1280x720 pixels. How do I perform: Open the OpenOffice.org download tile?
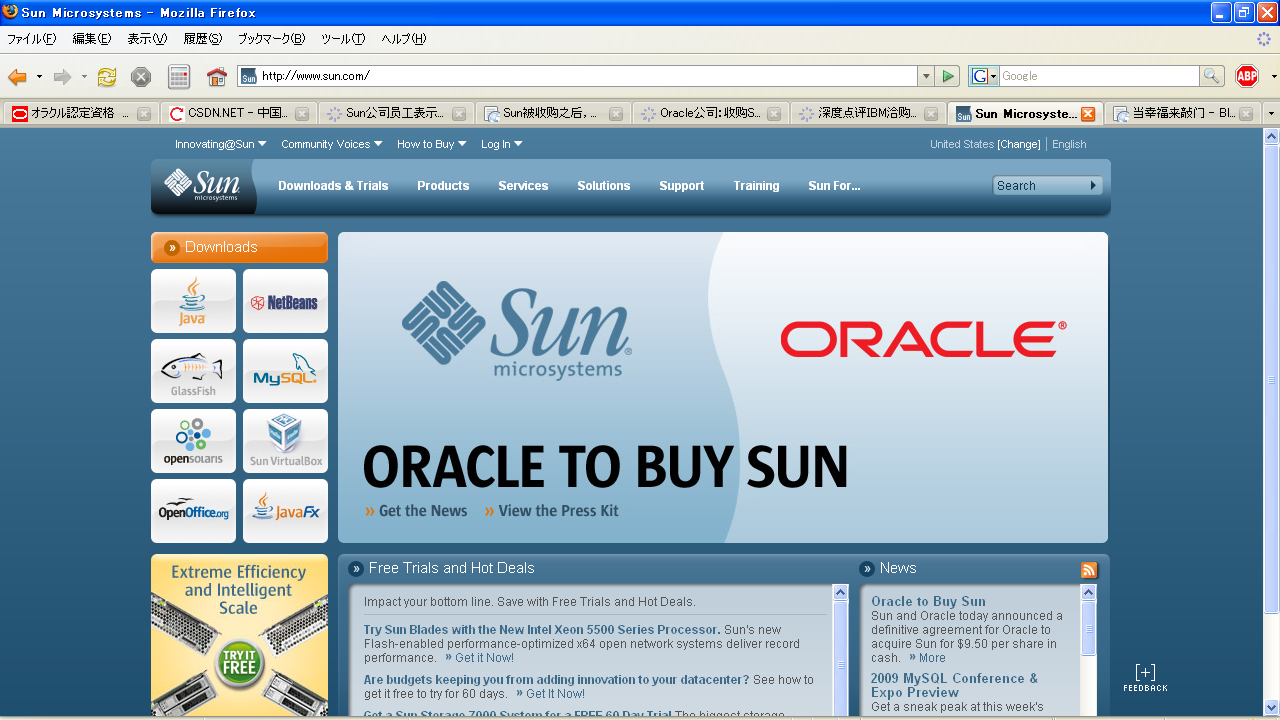pyautogui.click(x=193, y=511)
